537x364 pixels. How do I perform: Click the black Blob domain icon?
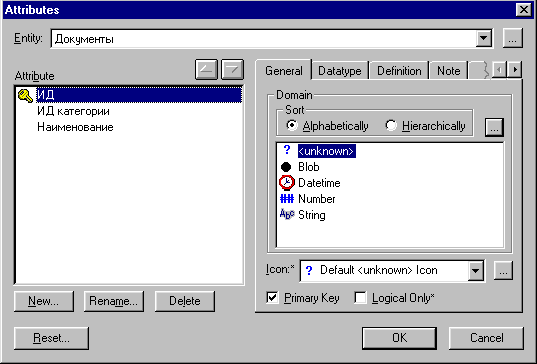click(286, 167)
